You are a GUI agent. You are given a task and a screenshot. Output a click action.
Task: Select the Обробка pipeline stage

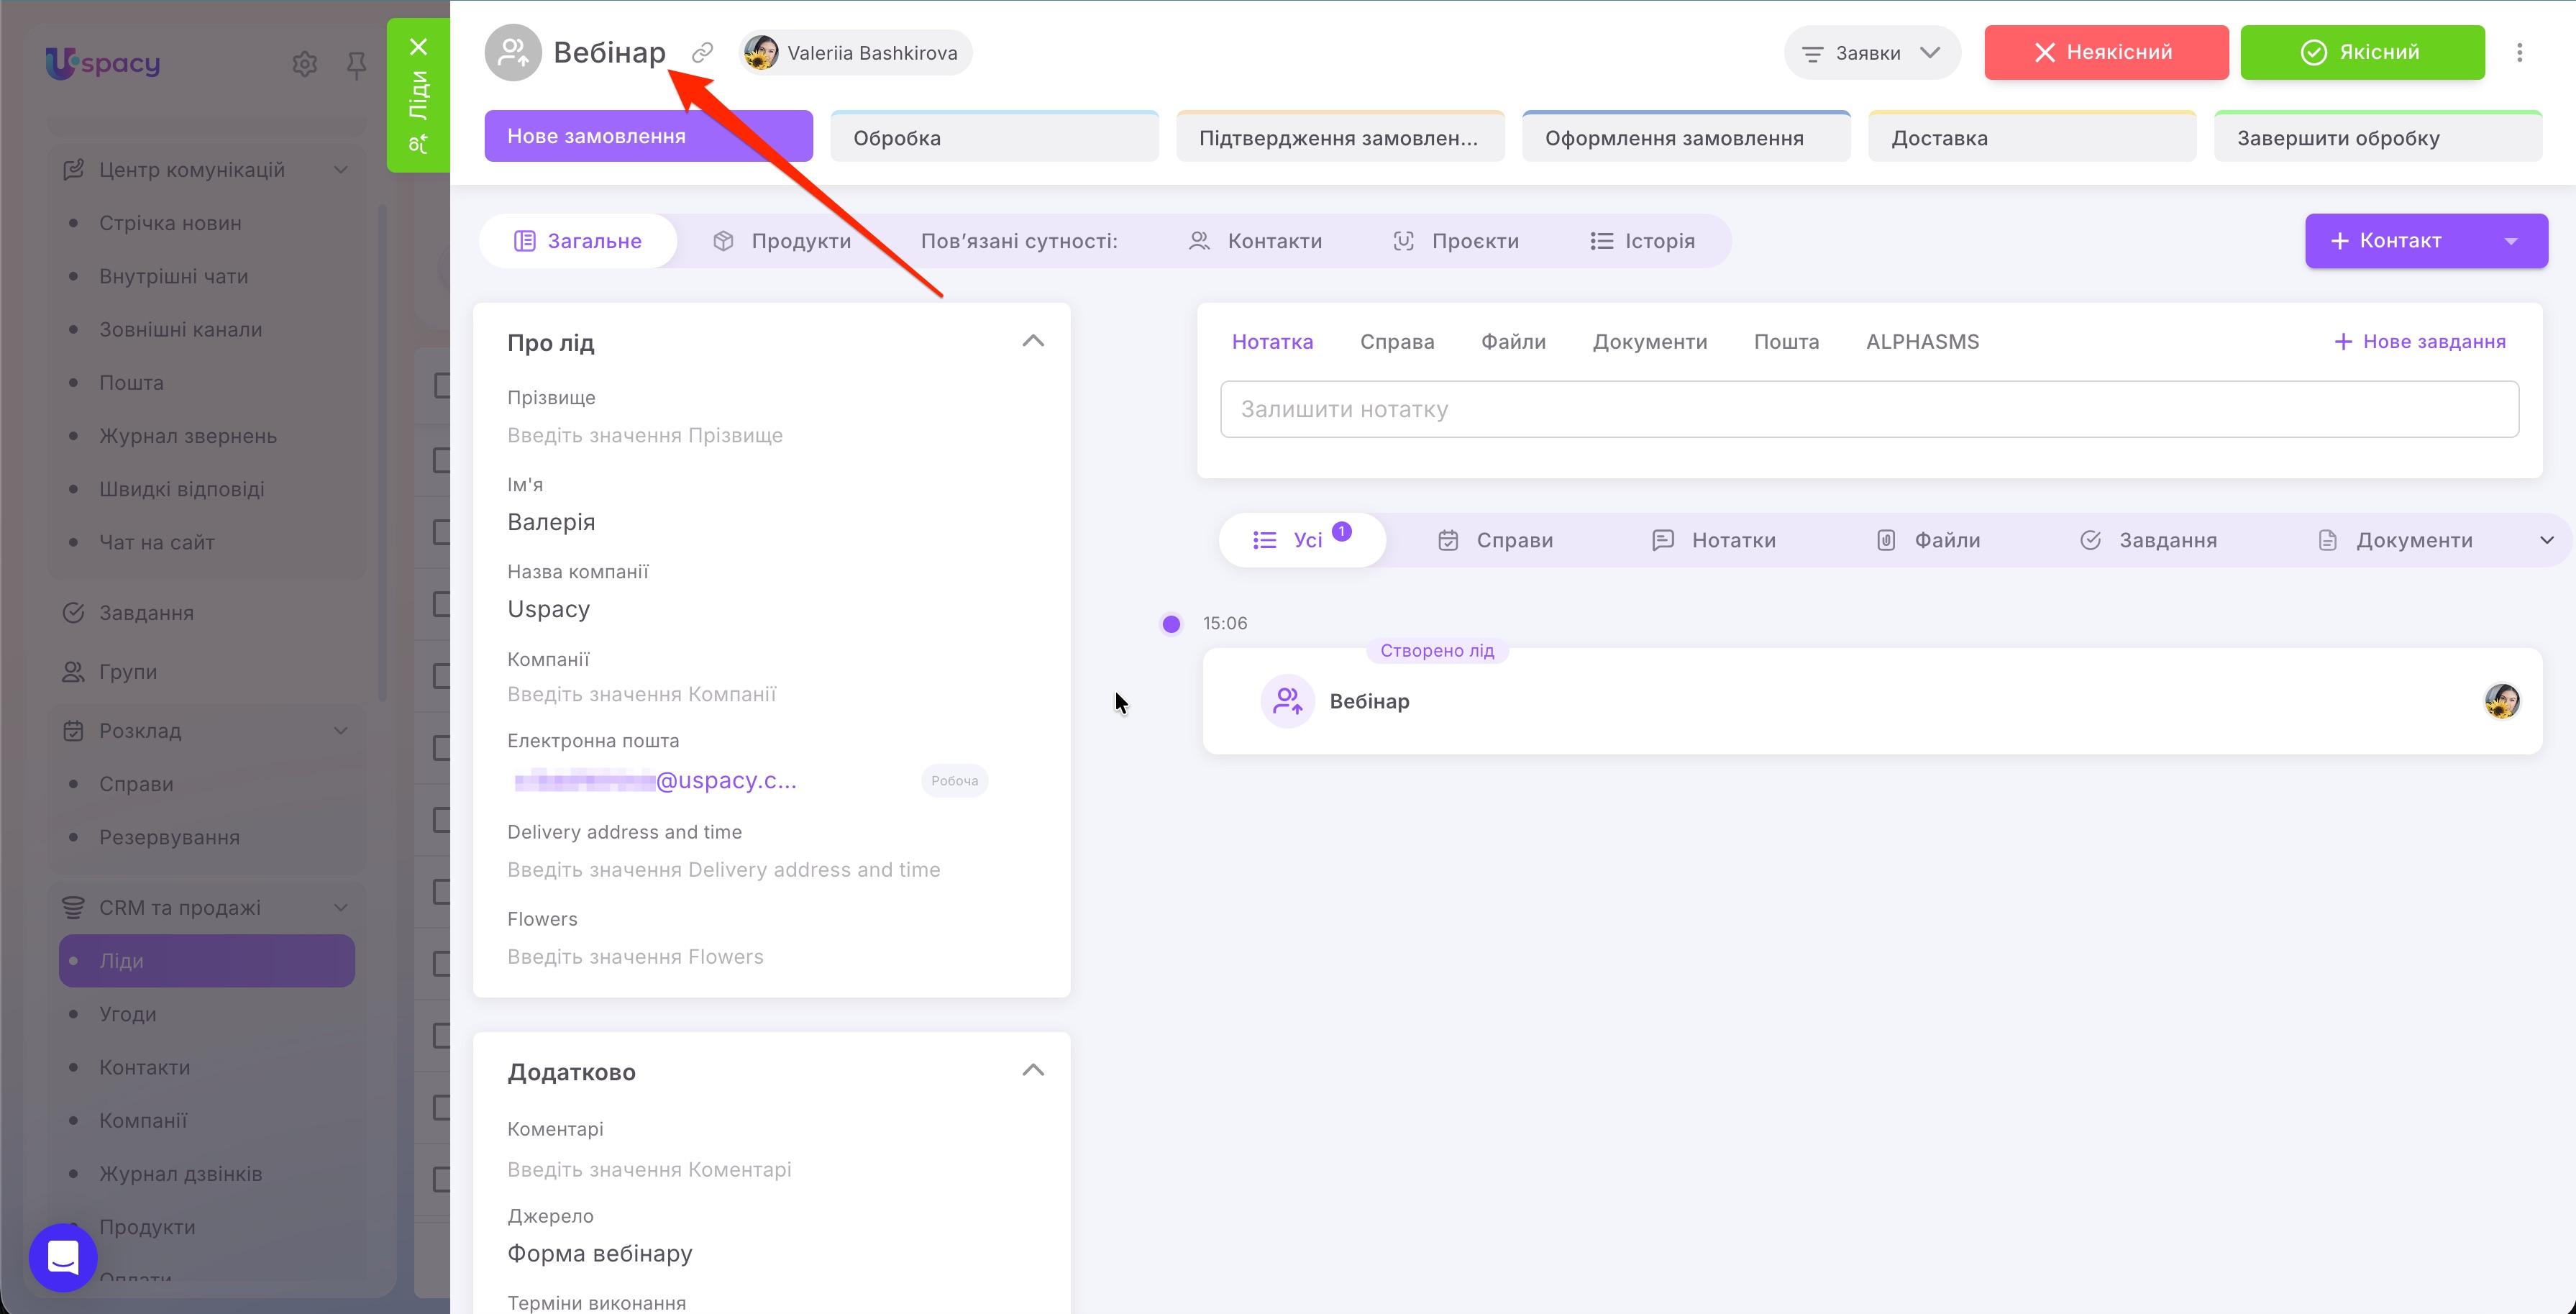pos(994,137)
